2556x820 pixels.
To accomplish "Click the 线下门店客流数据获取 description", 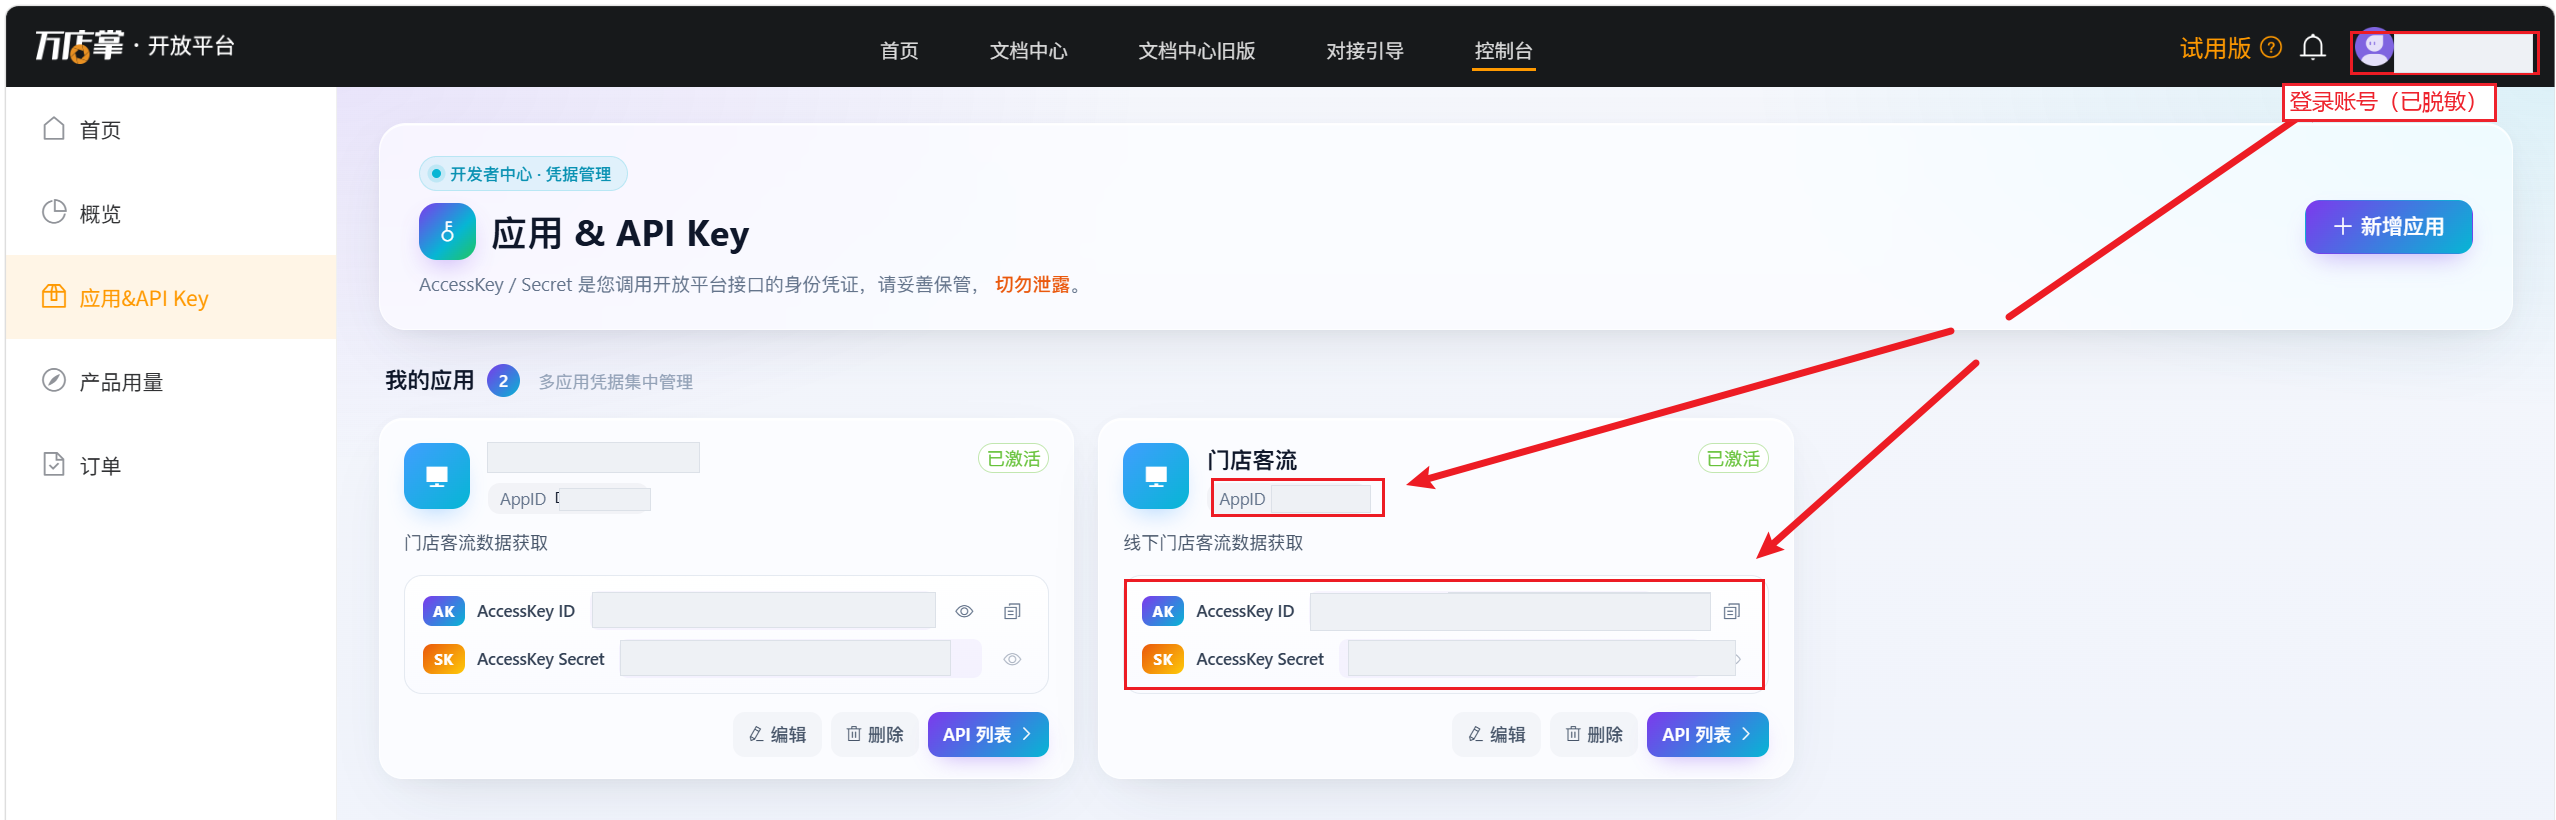I will tap(1213, 543).
